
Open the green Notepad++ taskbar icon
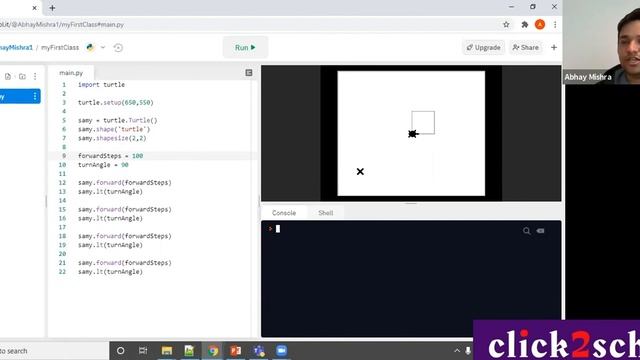click(x=189, y=351)
